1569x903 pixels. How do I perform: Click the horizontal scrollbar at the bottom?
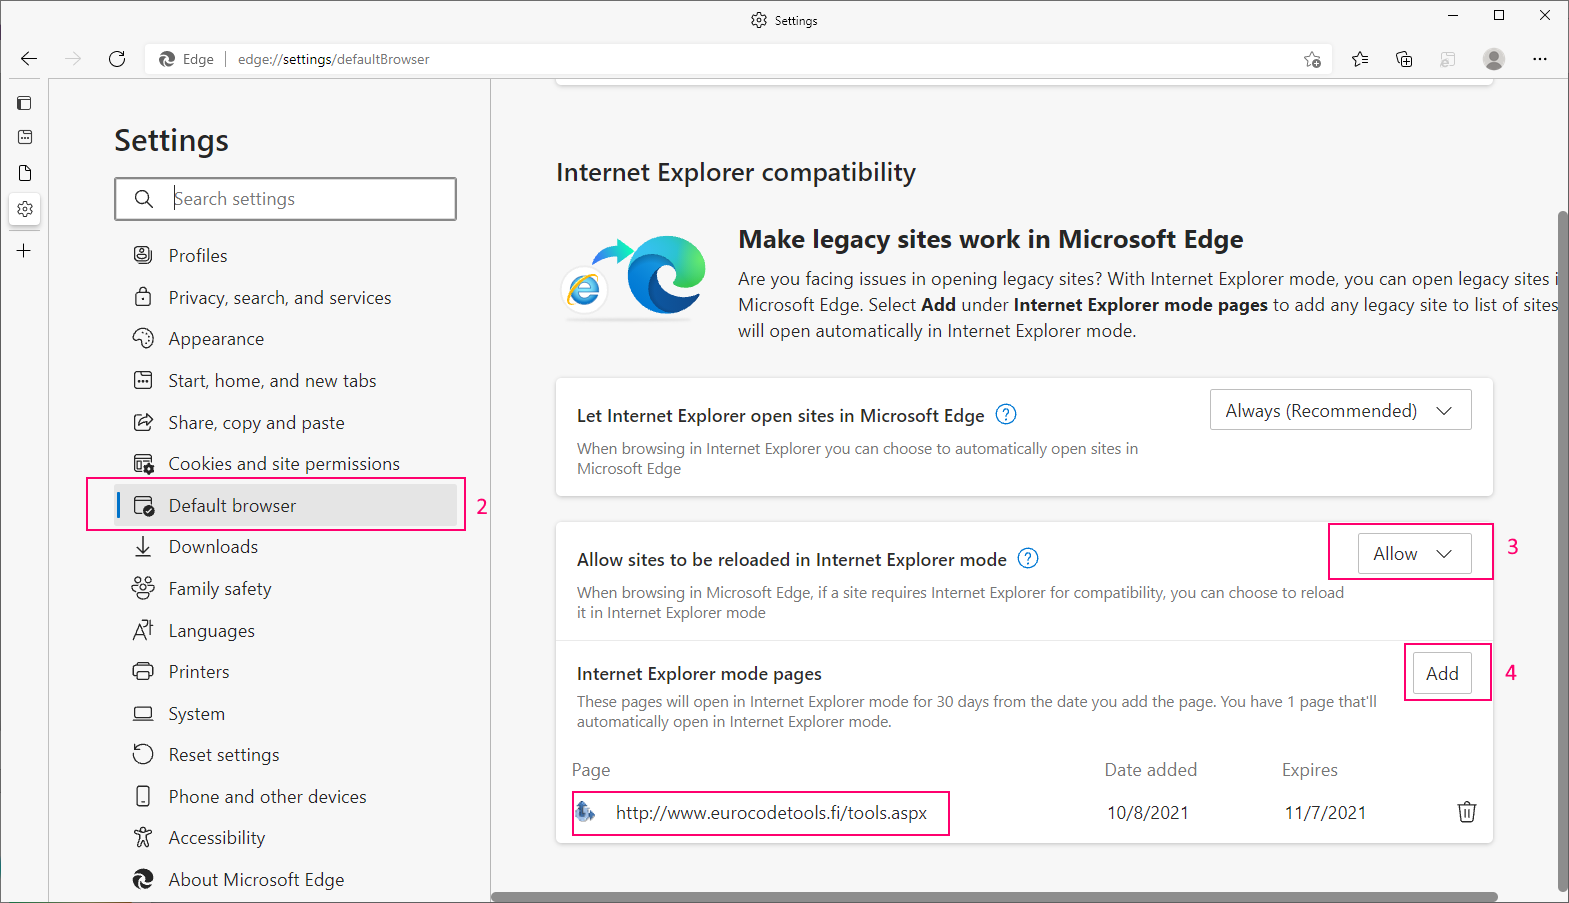[x=994, y=897]
